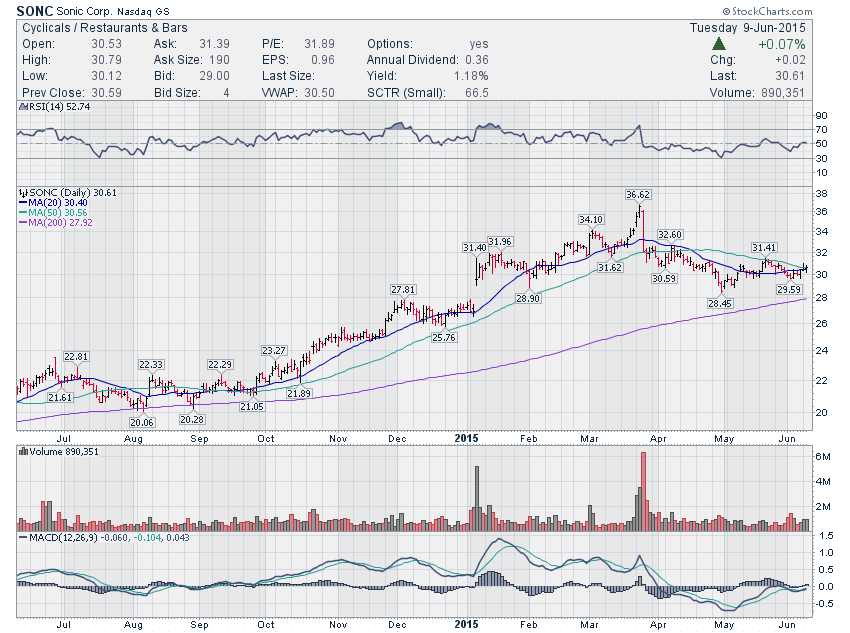Click the Low value 30.12
This screenshot has height=633, width=850.
[106, 76]
